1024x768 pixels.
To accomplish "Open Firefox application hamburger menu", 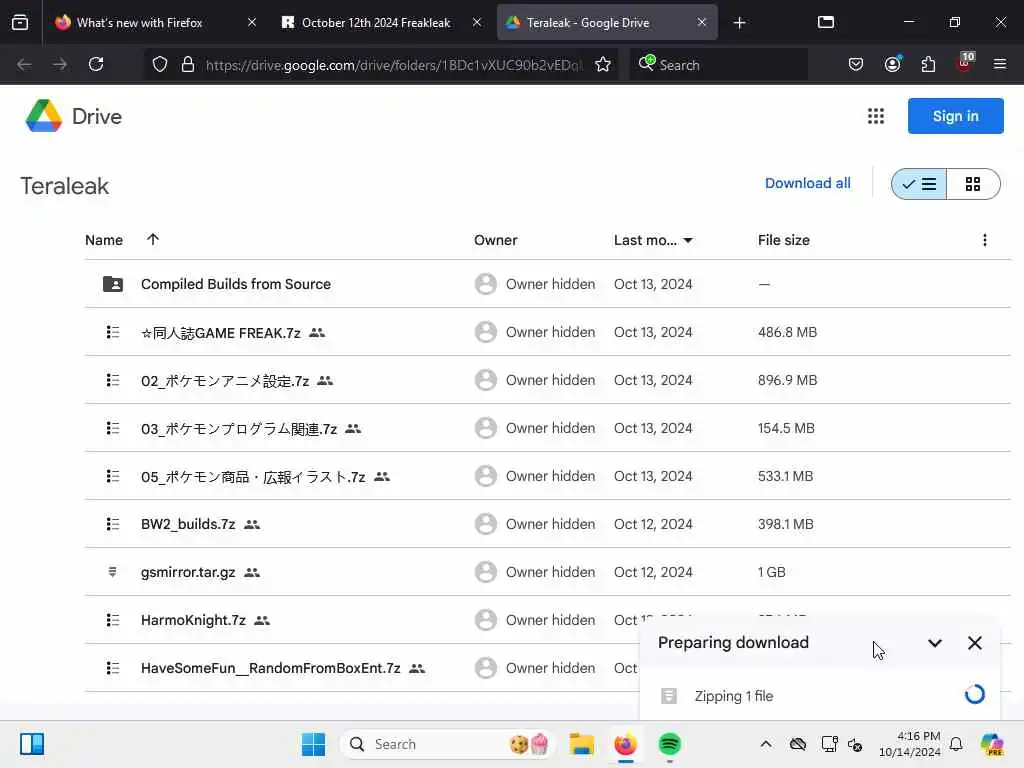I will pyautogui.click(x=999, y=64).
